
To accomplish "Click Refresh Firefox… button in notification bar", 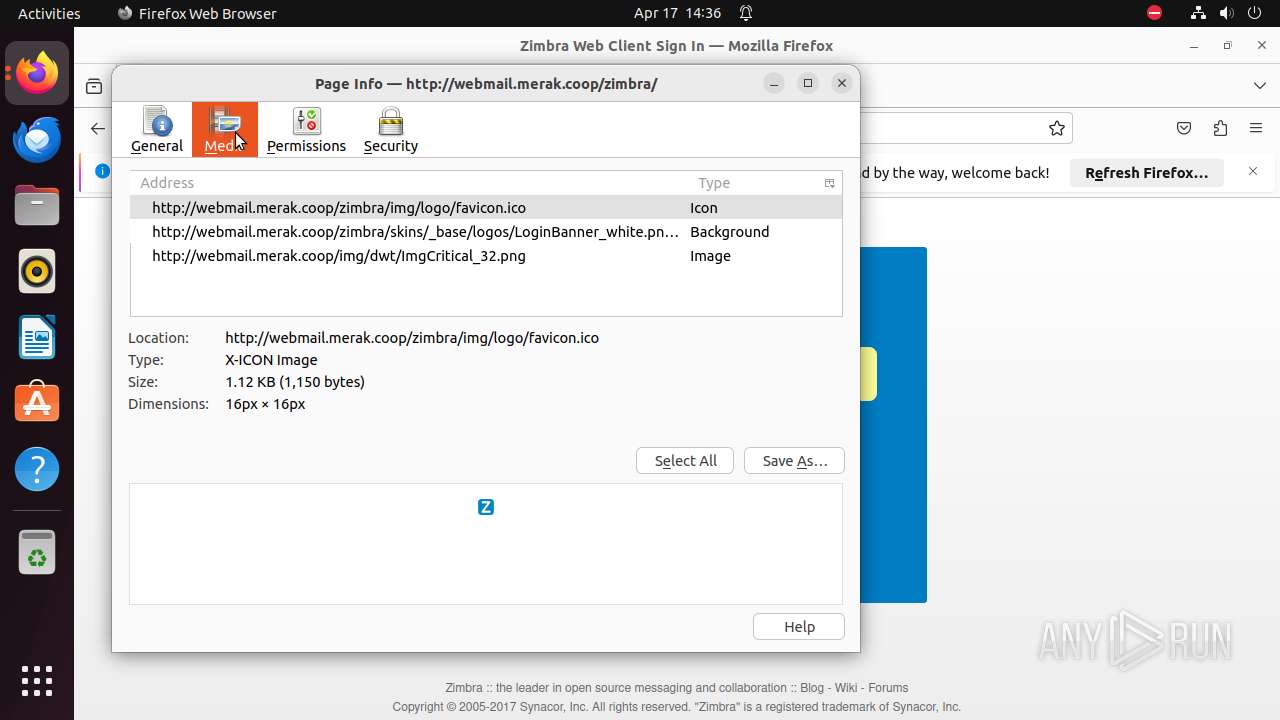I will 1146,173.
